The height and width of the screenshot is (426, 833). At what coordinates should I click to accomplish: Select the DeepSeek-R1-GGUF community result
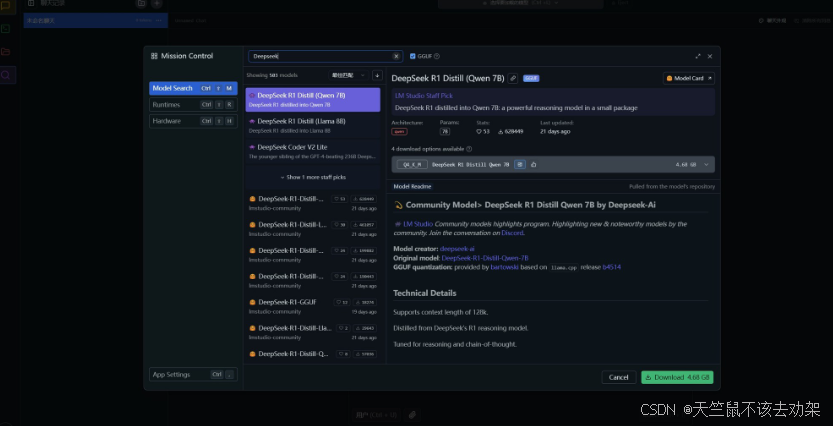[x=313, y=306]
